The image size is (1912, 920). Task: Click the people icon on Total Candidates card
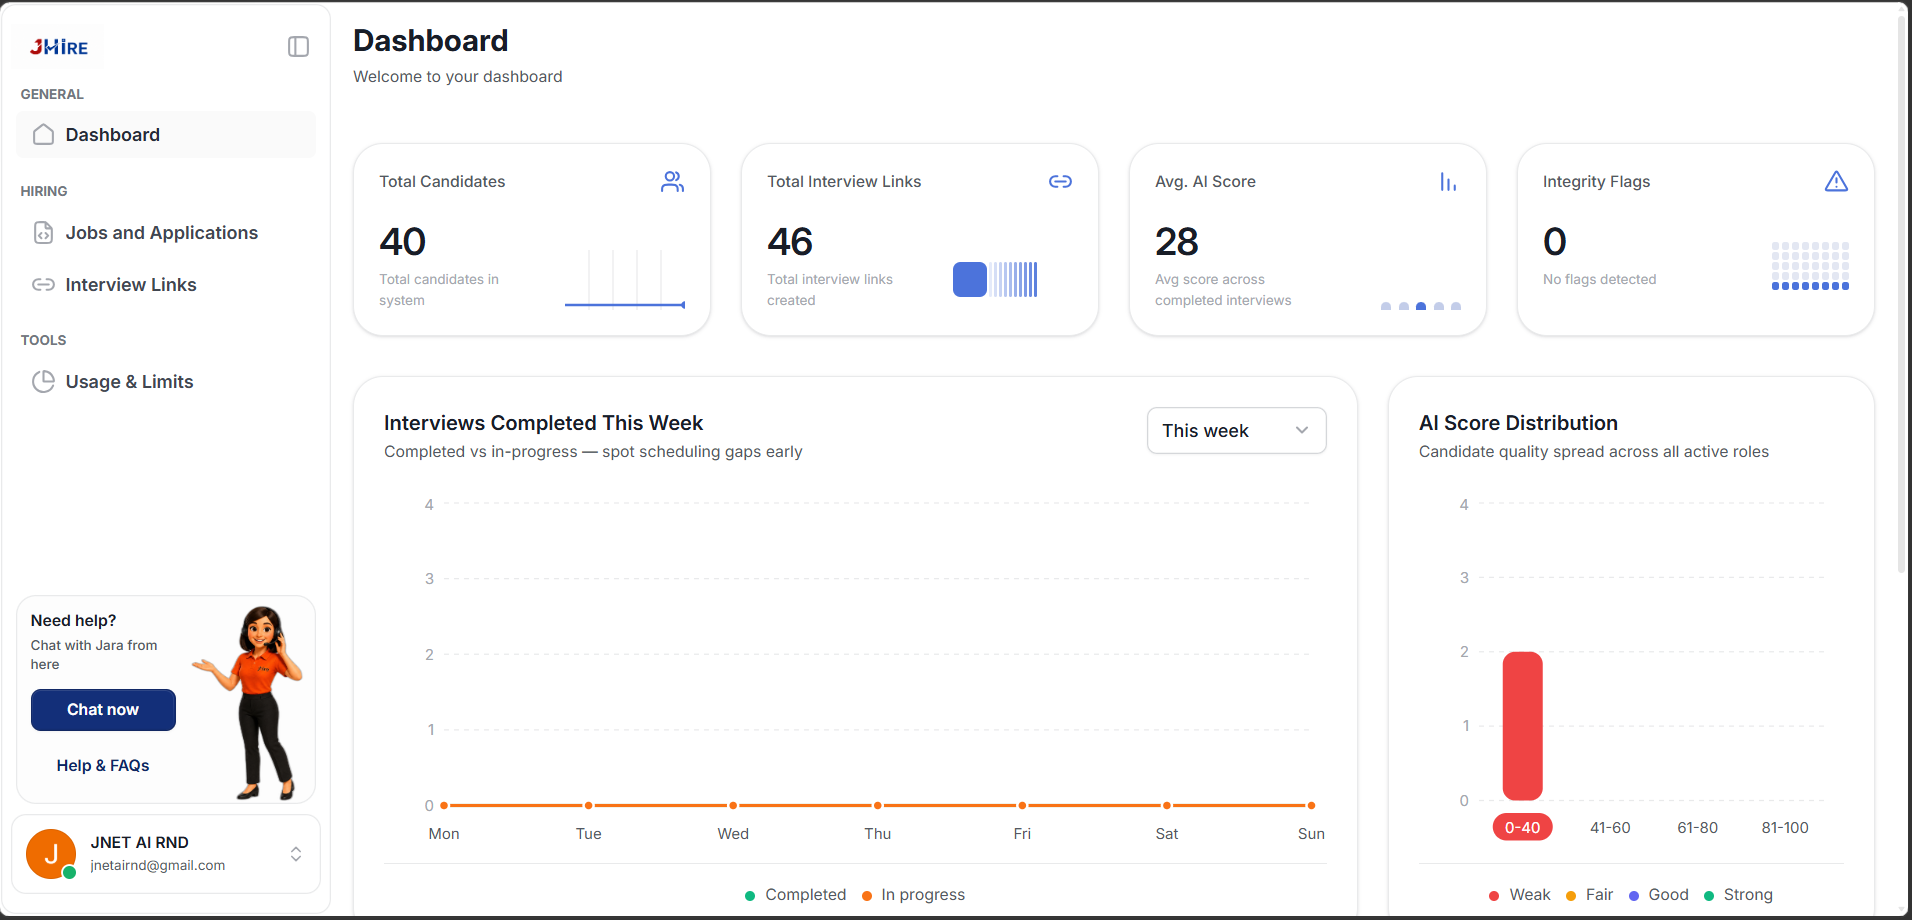tap(672, 182)
